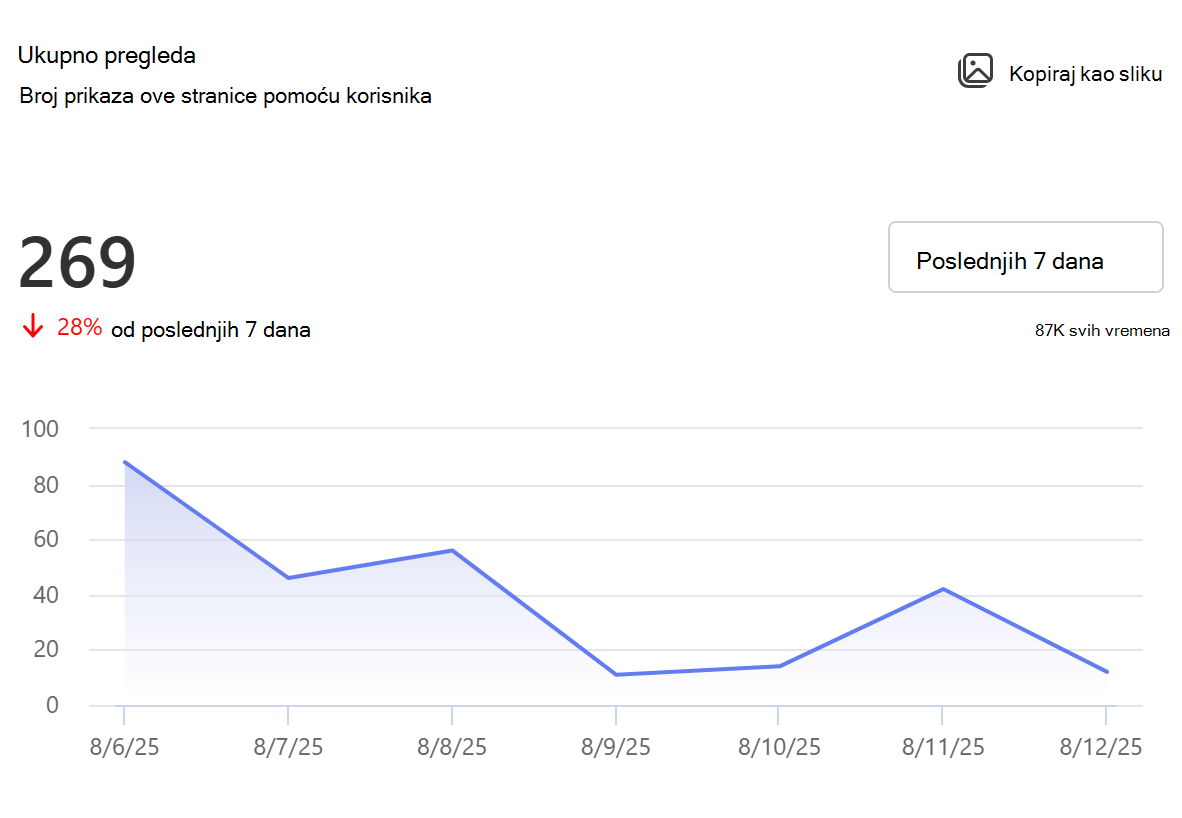The image size is (1182, 818).
Task: Select the 8/9/25 low point on chart
Action: tap(616, 675)
